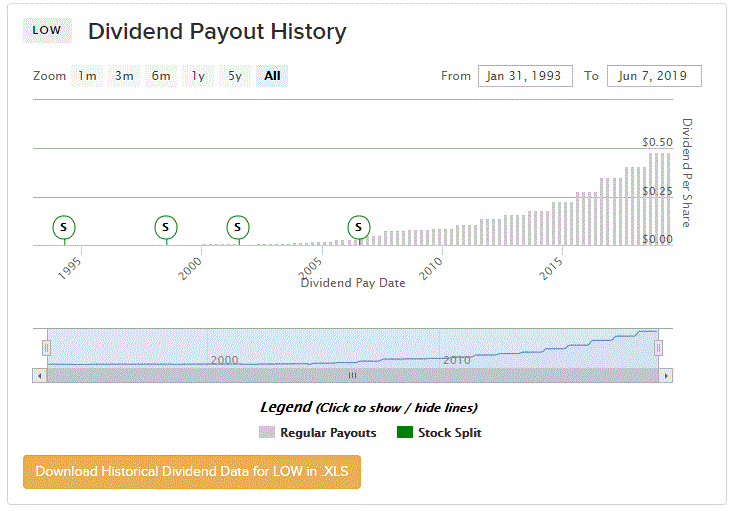Screen dimensions: 738x511
Task: Click the Dividend Payout History heading
Action: click(217, 32)
